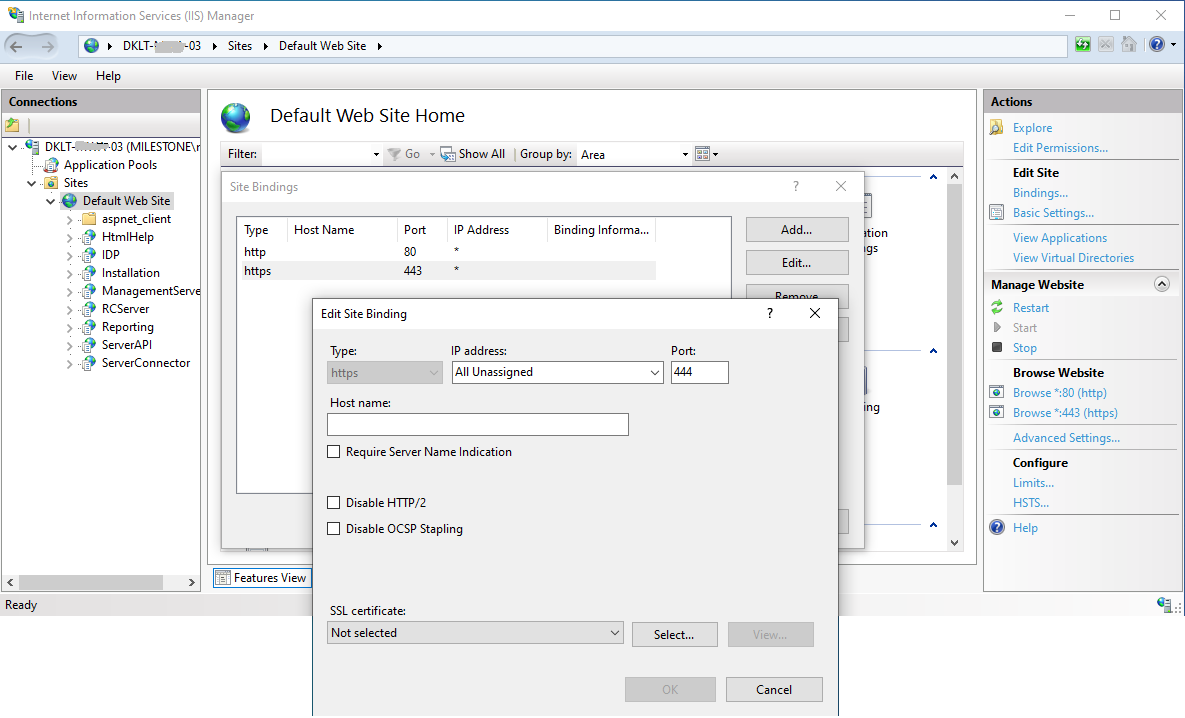Screen dimensions: 1185x718
Task: Select the http port 80 binding row
Action: click(449, 252)
